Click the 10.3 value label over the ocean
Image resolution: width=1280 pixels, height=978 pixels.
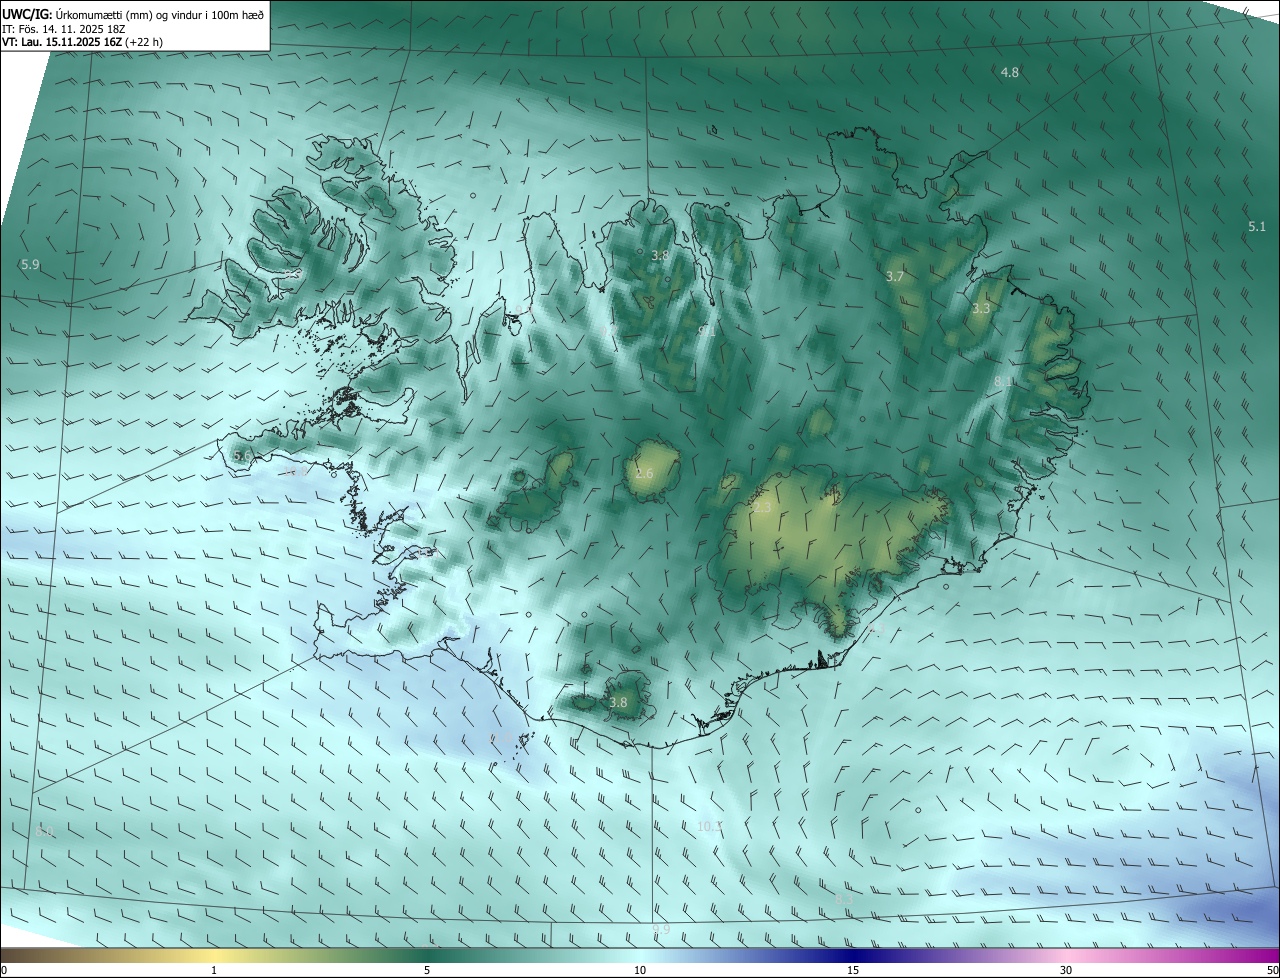tap(710, 827)
